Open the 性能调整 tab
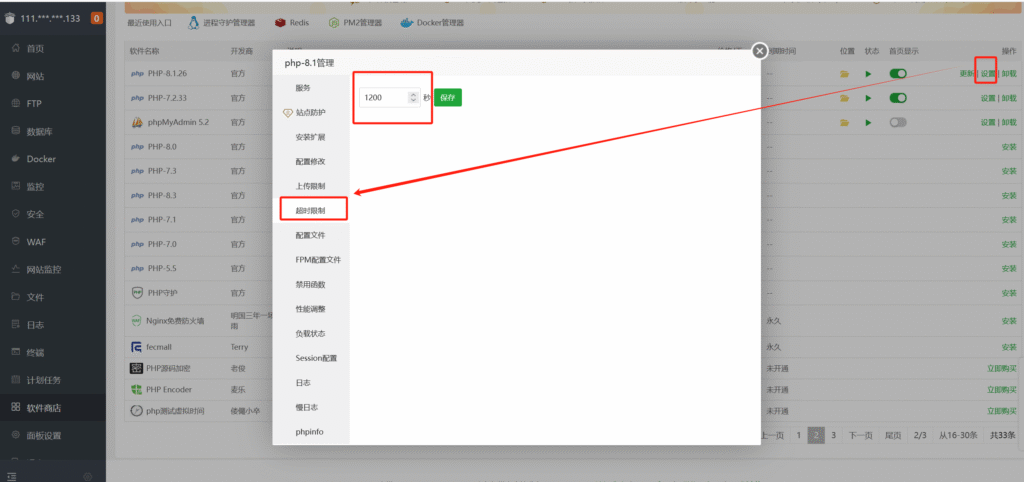The width and height of the screenshot is (1024, 482). pos(311,309)
